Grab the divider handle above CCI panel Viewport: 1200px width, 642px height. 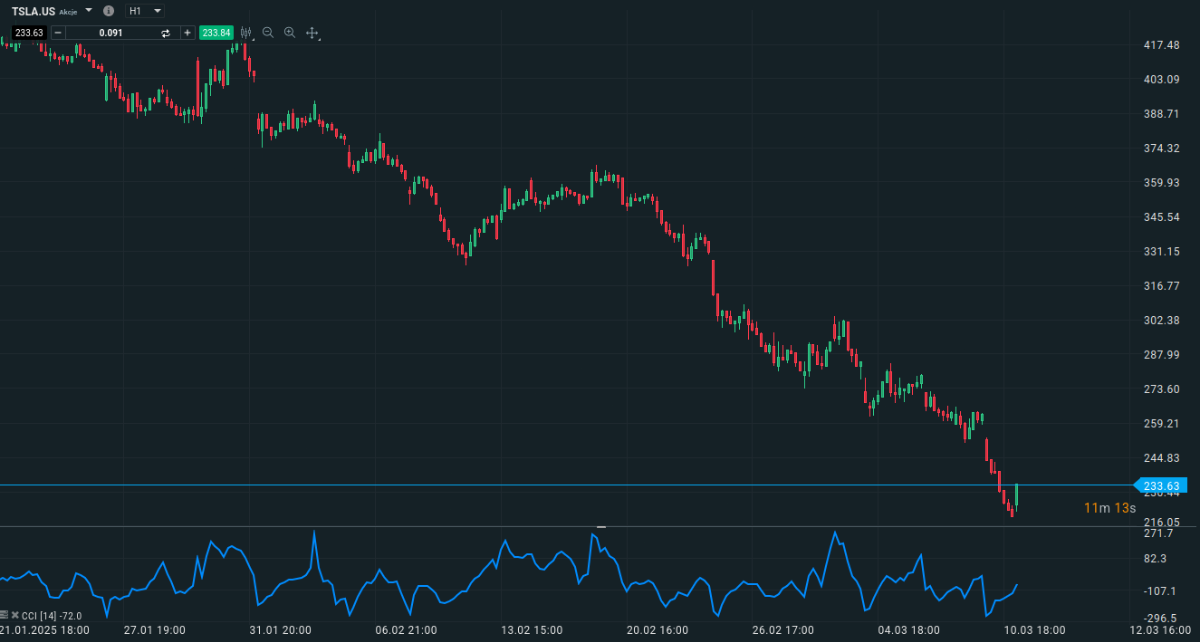pyautogui.click(x=601, y=526)
